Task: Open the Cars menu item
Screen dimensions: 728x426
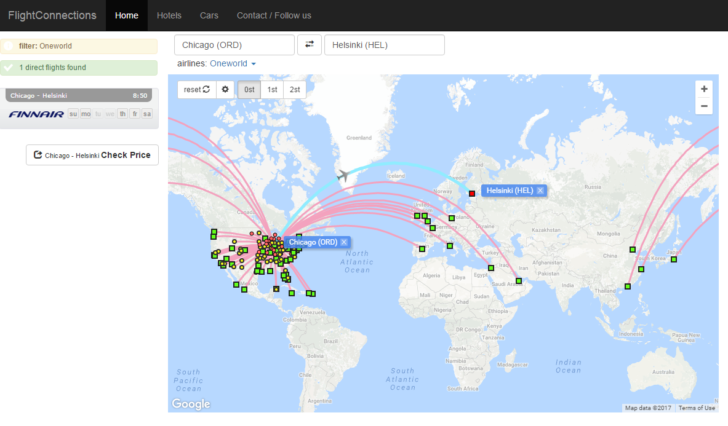Action: (x=209, y=15)
